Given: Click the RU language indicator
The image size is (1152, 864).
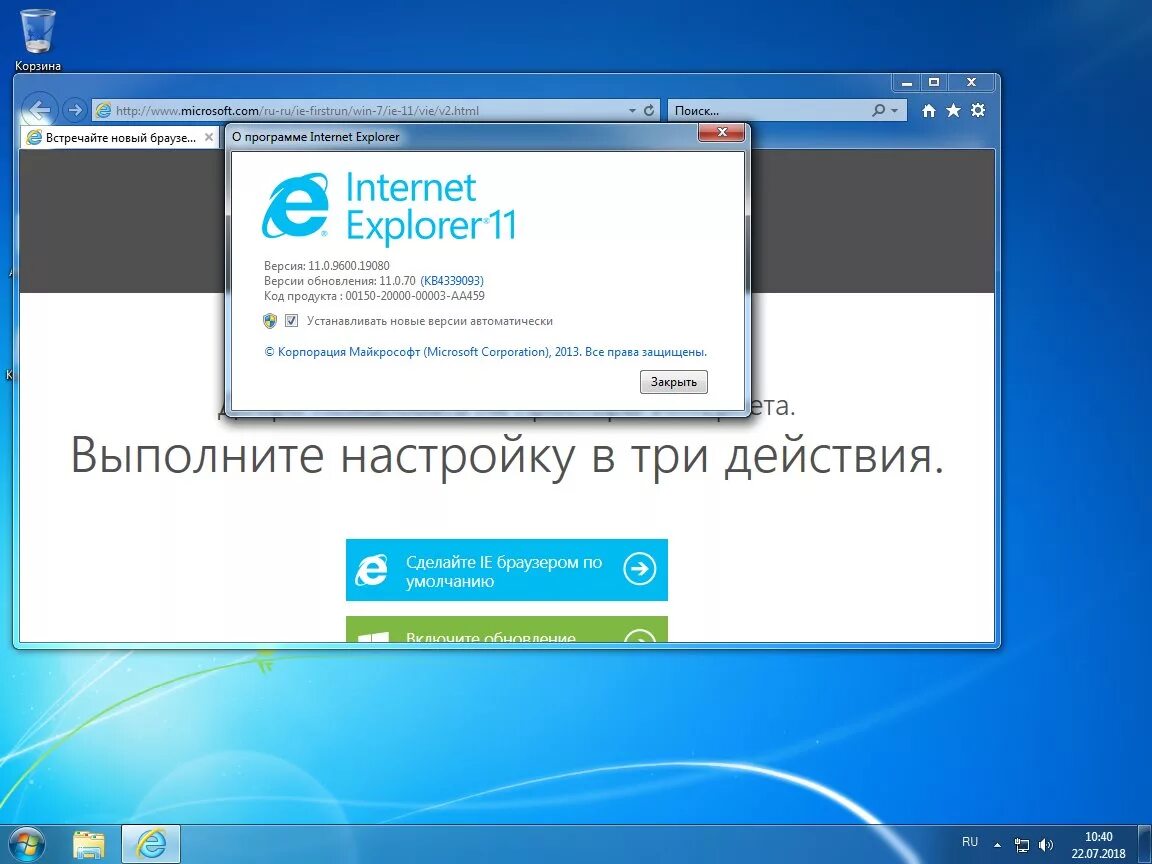Looking at the screenshot, I should pyautogui.click(x=970, y=842).
